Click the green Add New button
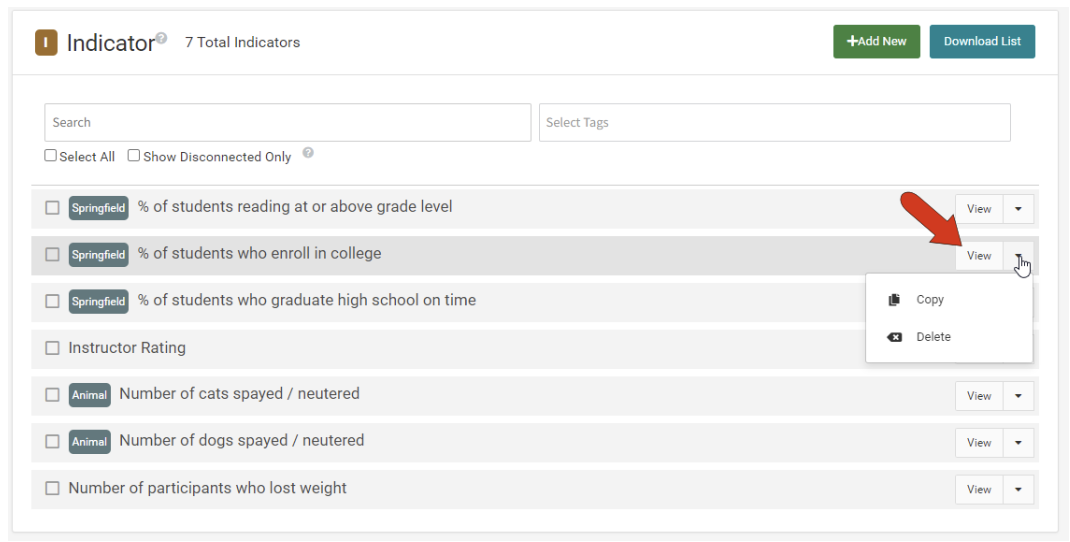This screenshot has width=1070, height=542. [876, 42]
